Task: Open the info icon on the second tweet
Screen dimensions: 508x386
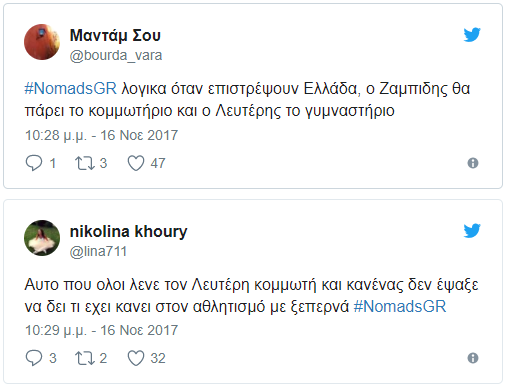Action: [x=473, y=358]
